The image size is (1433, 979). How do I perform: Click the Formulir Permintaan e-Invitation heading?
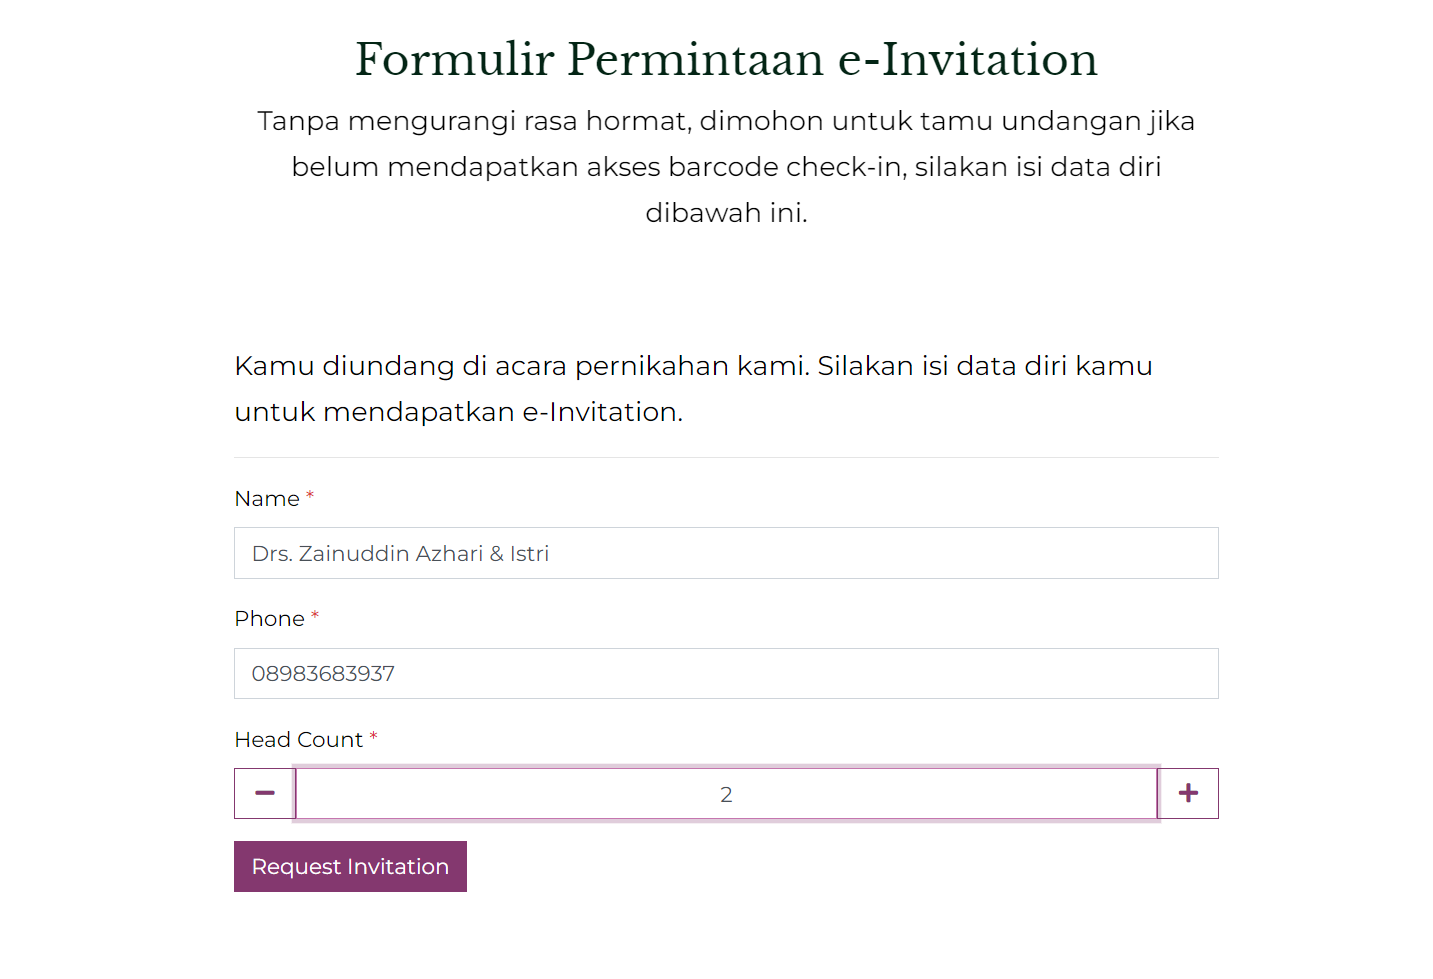(x=726, y=59)
